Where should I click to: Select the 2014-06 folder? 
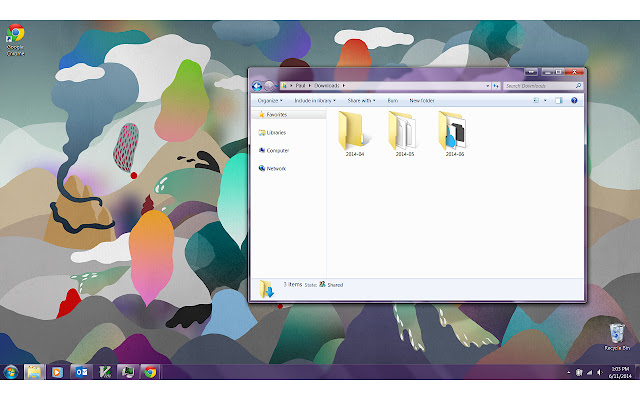[454, 131]
